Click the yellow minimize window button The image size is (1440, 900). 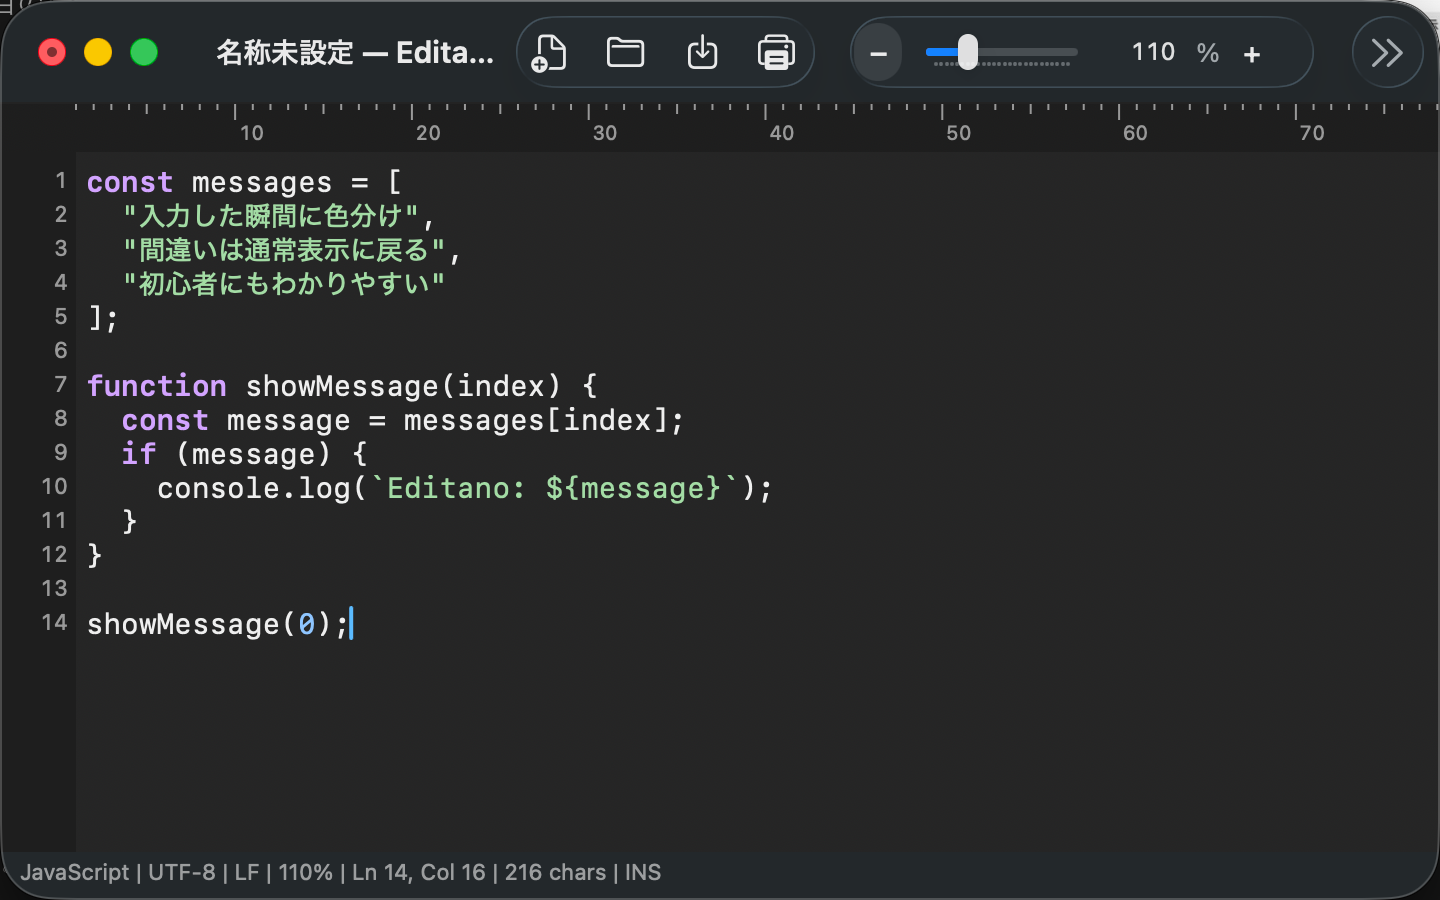98,52
